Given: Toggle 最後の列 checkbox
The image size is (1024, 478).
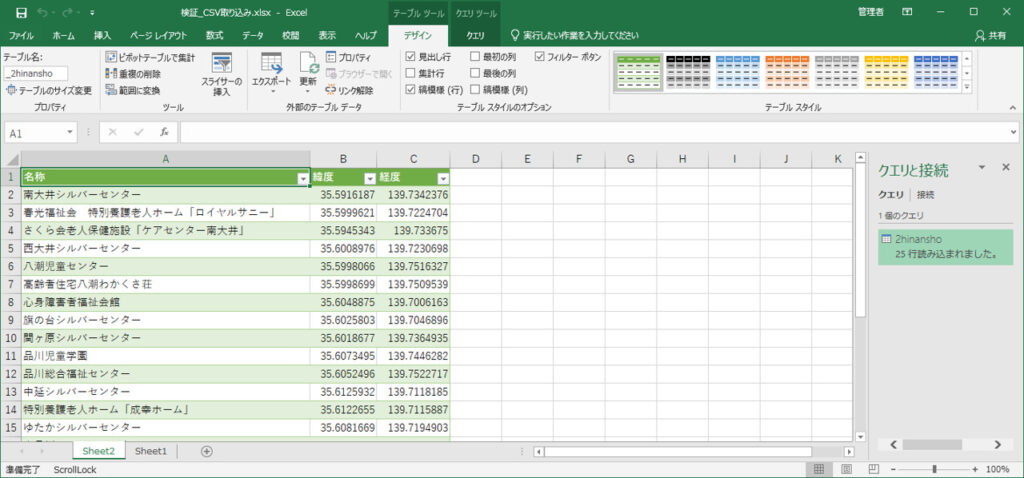Looking at the screenshot, I should pyautogui.click(x=475, y=73).
